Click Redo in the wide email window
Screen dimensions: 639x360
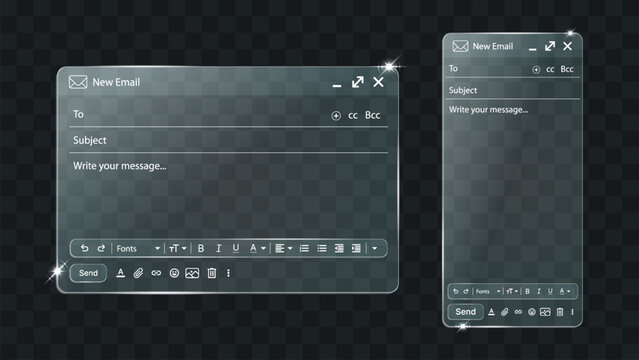[101, 248]
